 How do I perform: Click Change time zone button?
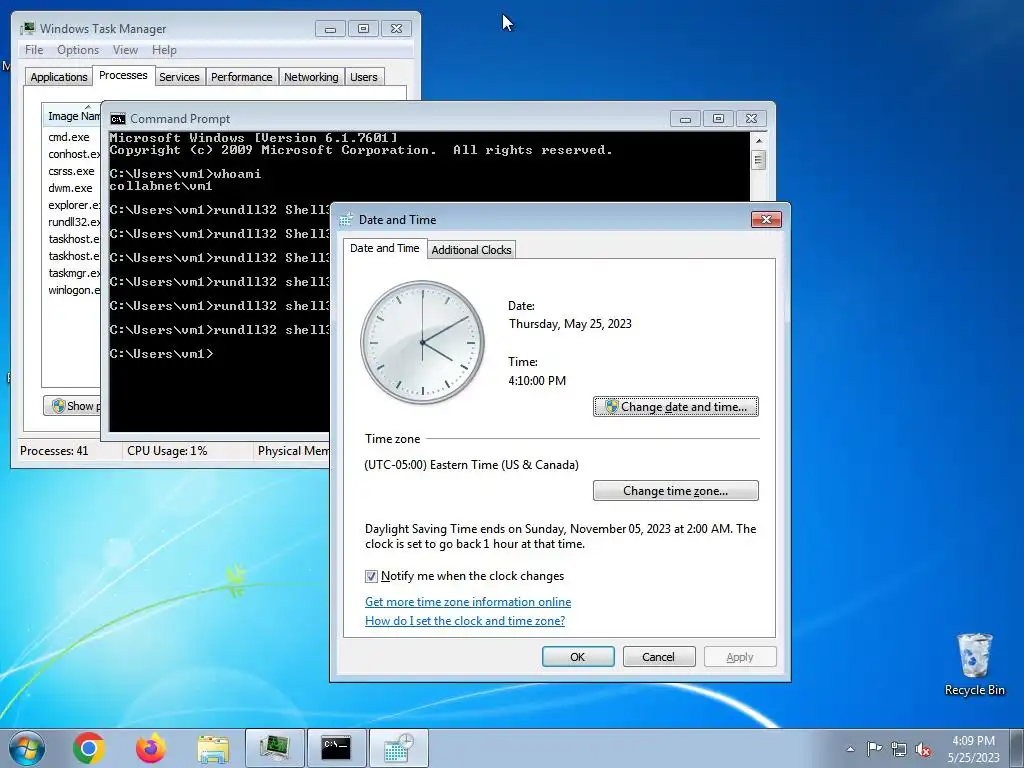coord(675,490)
